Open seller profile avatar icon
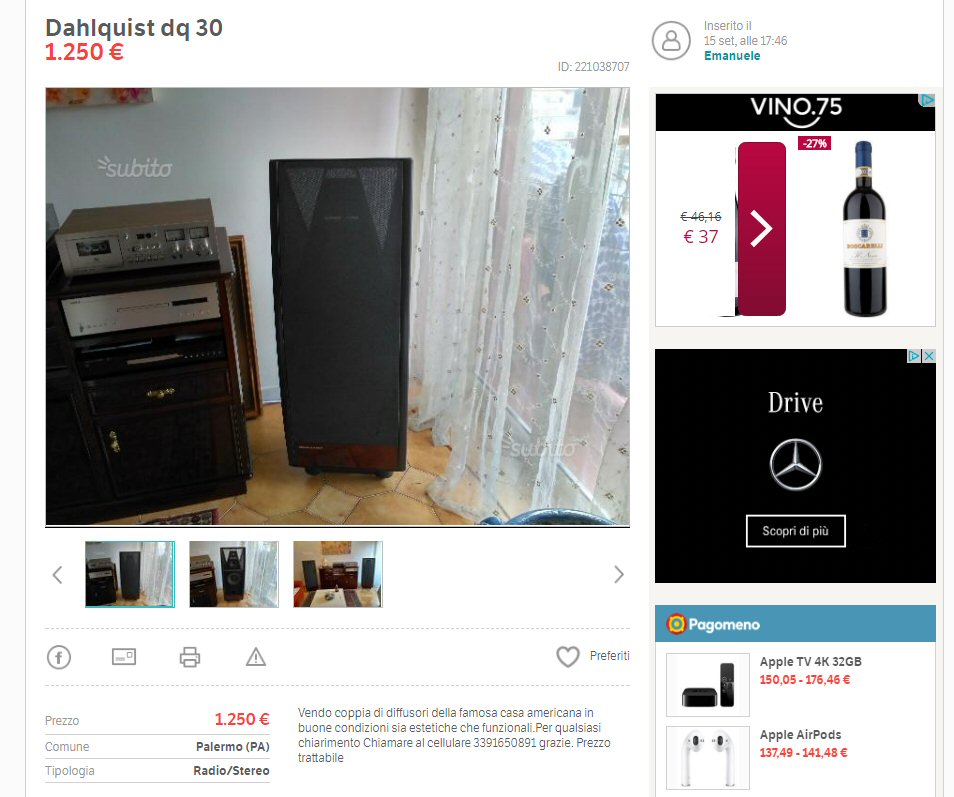The height and width of the screenshot is (797, 954). point(671,41)
